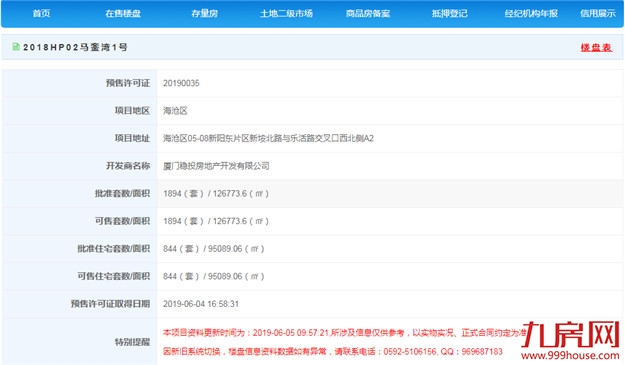This screenshot has width=625, height=365.
Task: Click the 批准住宅套数/面积 row label
Action: (114, 249)
